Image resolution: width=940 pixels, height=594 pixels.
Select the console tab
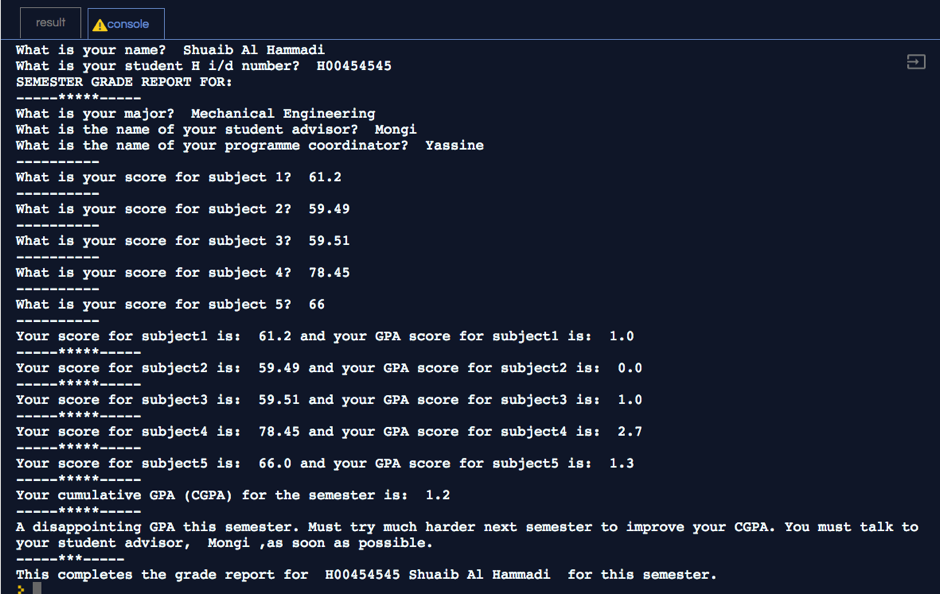click(x=127, y=22)
